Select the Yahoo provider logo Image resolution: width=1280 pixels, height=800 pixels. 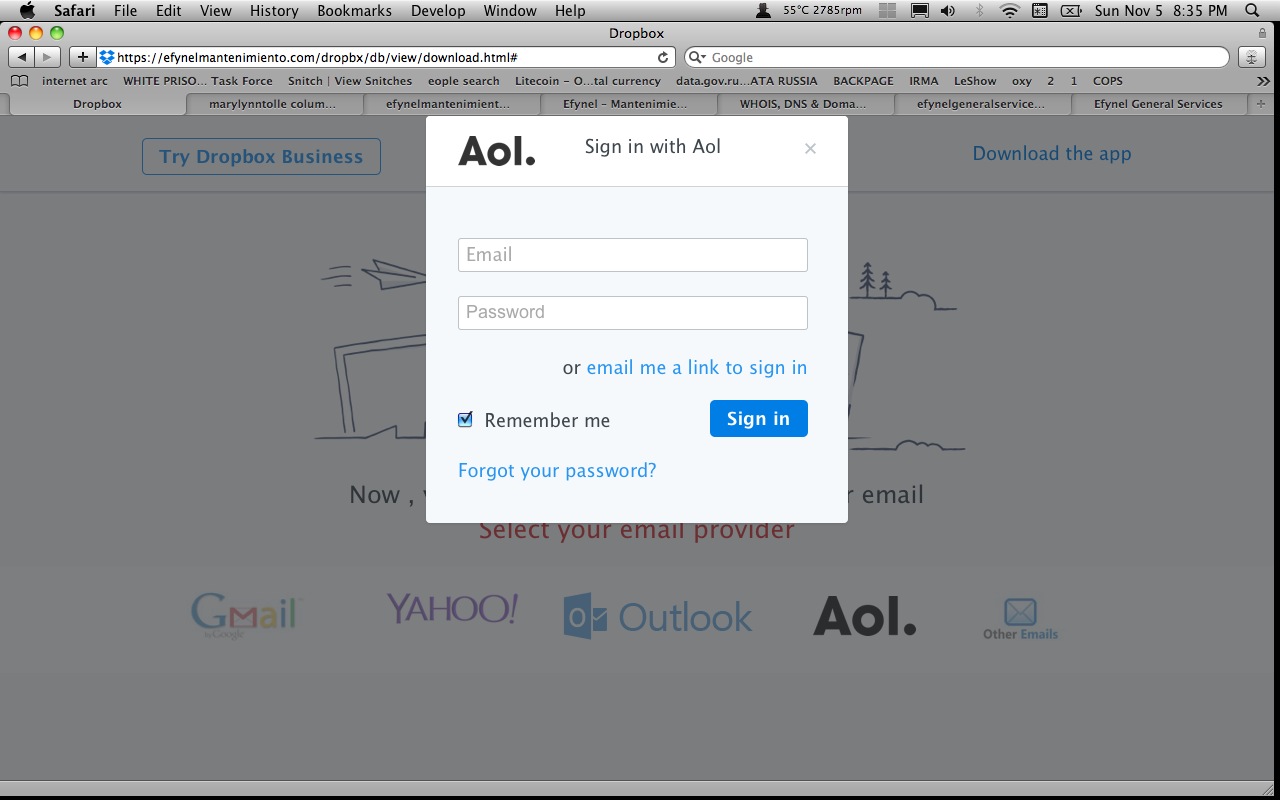[x=452, y=609]
